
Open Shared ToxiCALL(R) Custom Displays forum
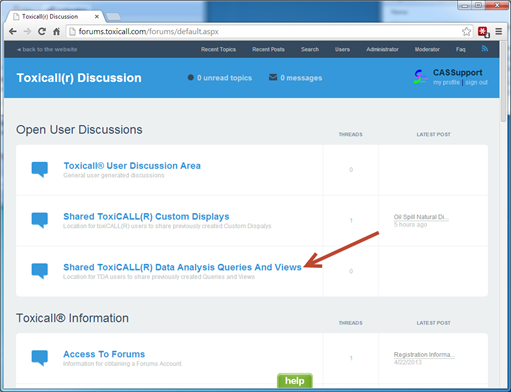(146, 216)
